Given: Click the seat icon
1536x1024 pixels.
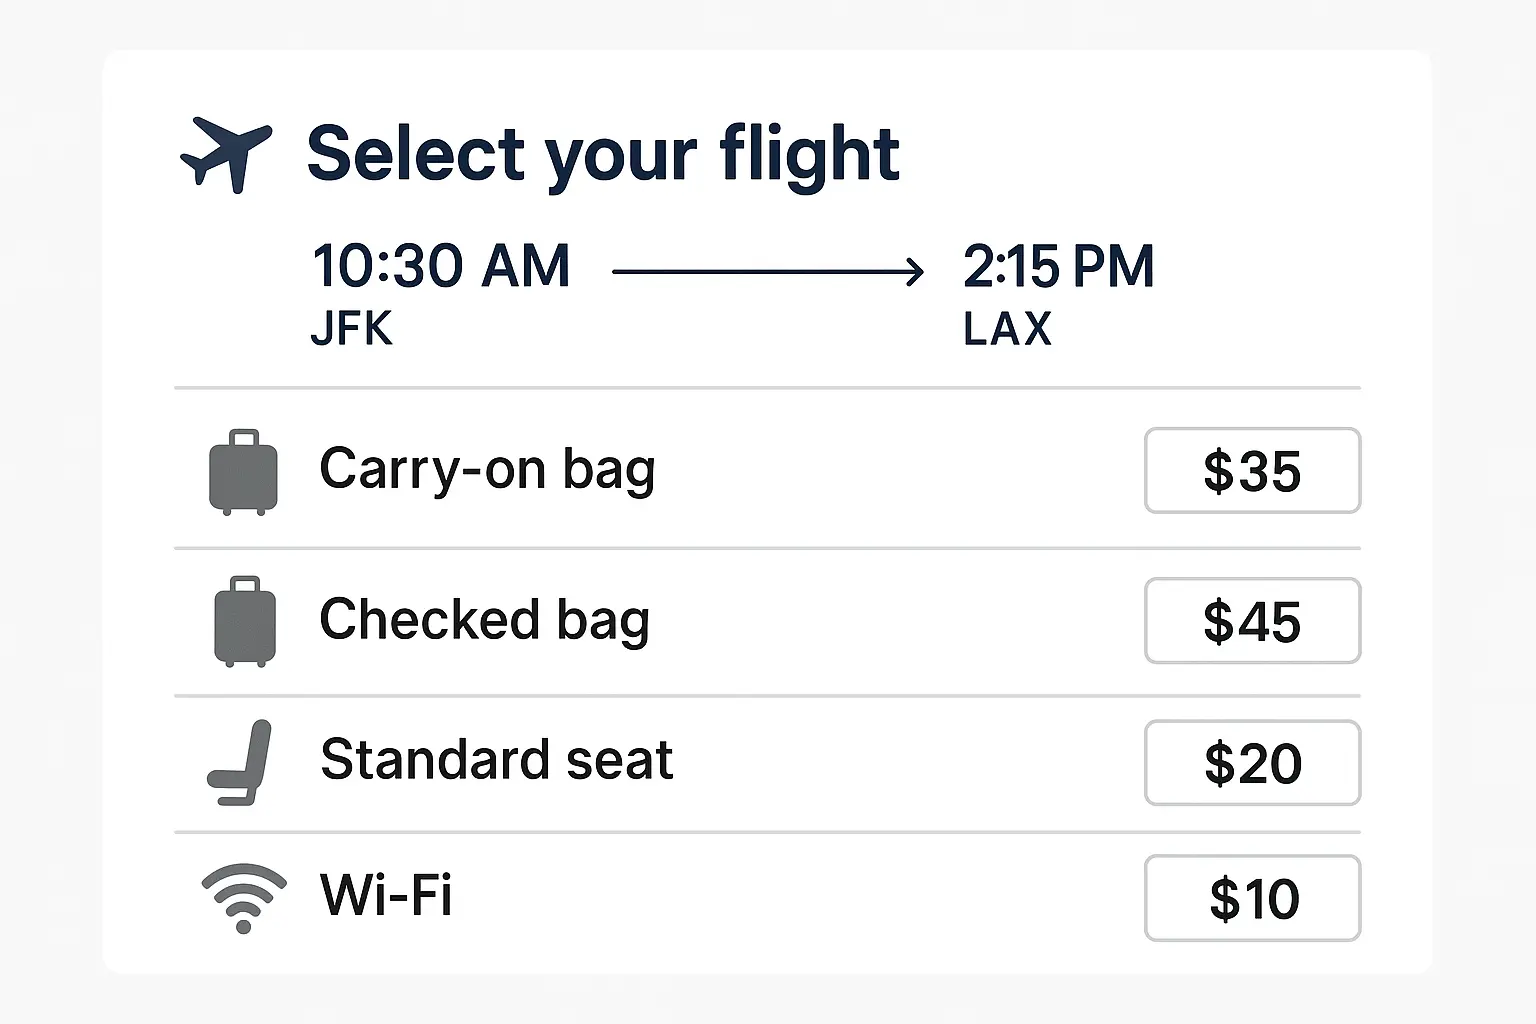Looking at the screenshot, I should pos(241,762).
